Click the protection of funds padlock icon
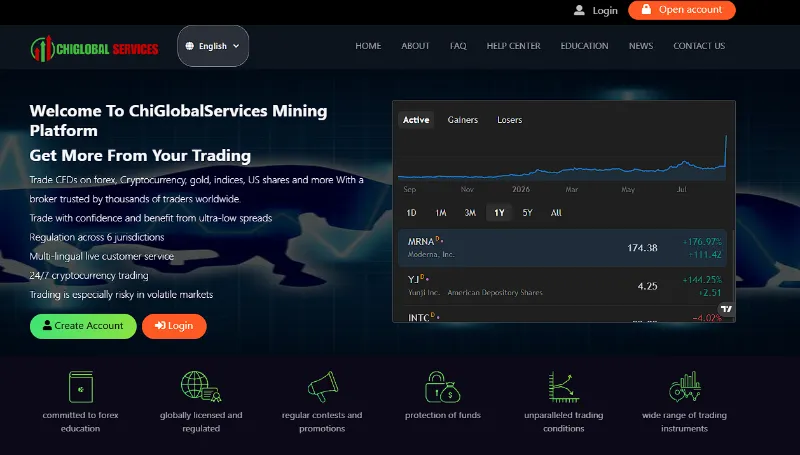 (442, 387)
